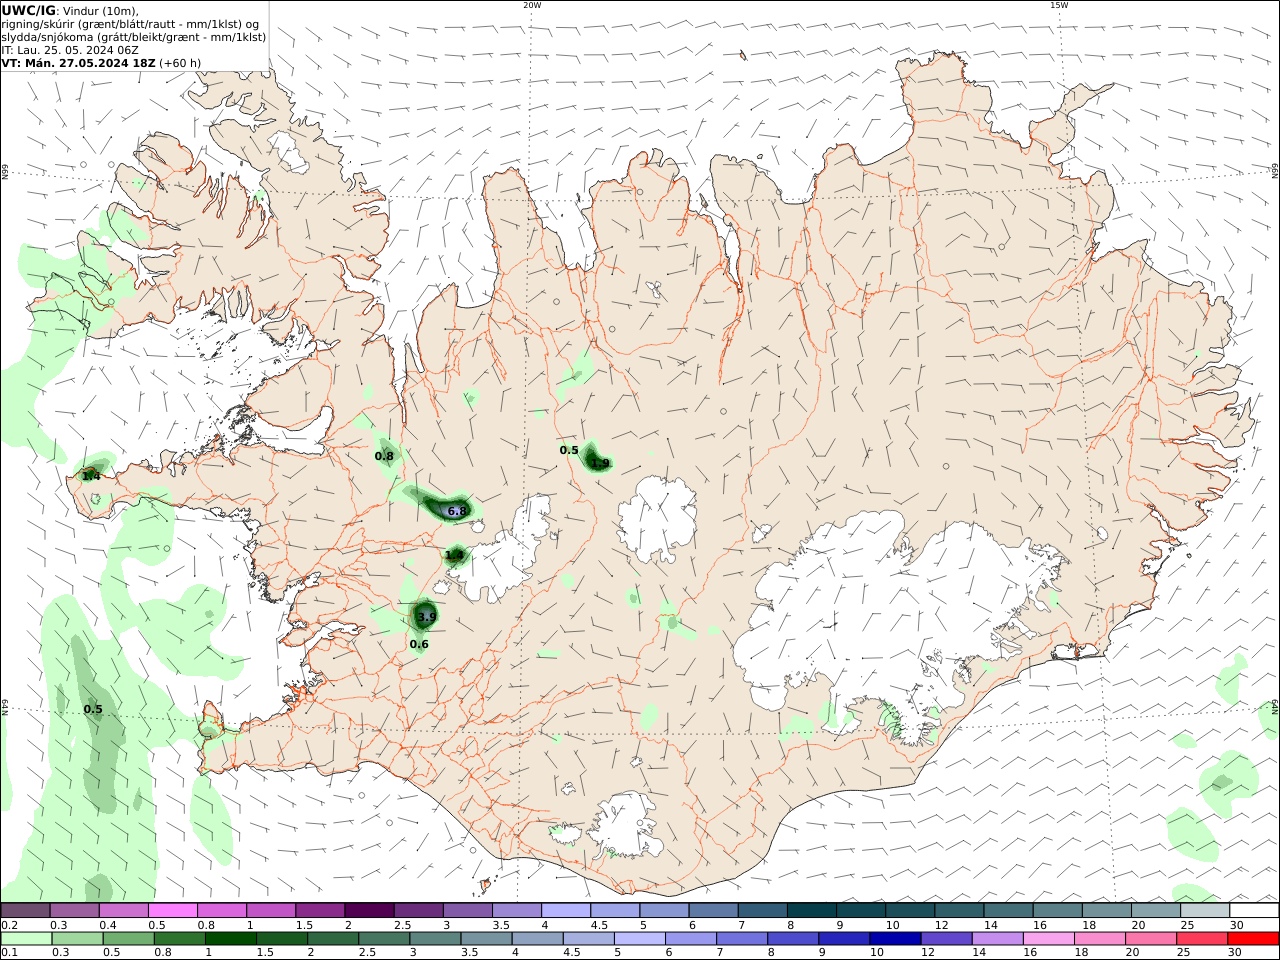This screenshot has width=1280, height=960.
Task: Click the 6.8 precipitation value on the map
Action: tap(457, 511)
